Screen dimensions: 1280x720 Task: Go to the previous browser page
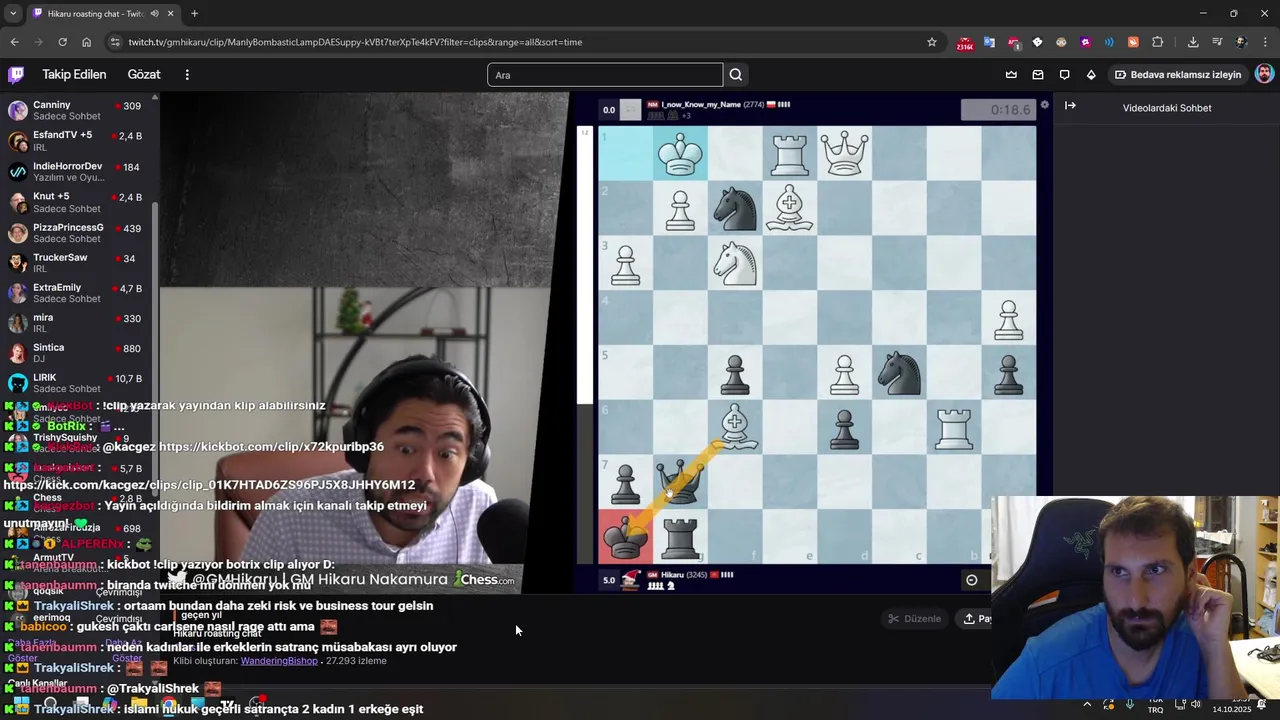click(14, 42)
